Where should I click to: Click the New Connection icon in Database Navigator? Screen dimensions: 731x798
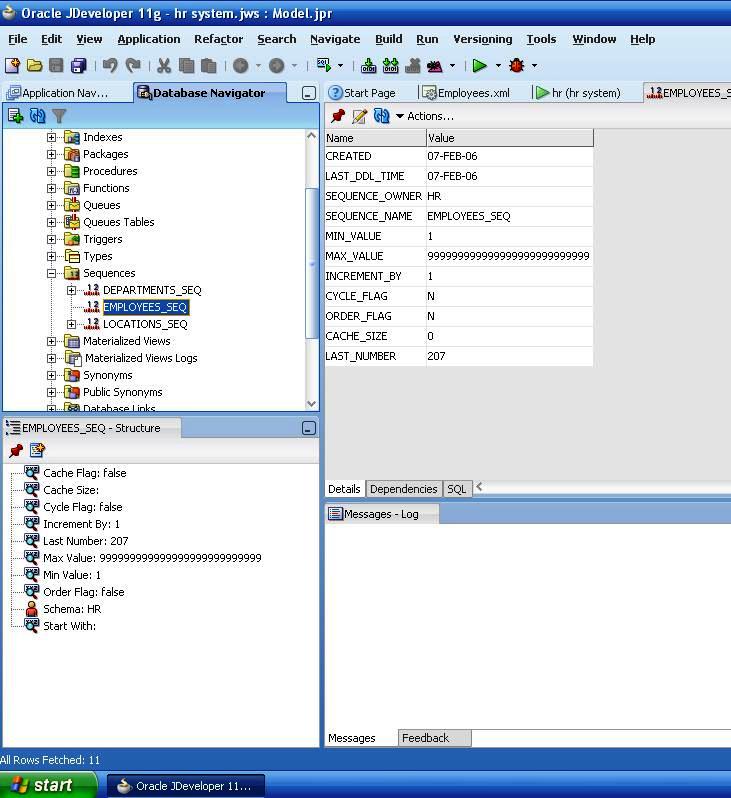coord(15,116)
